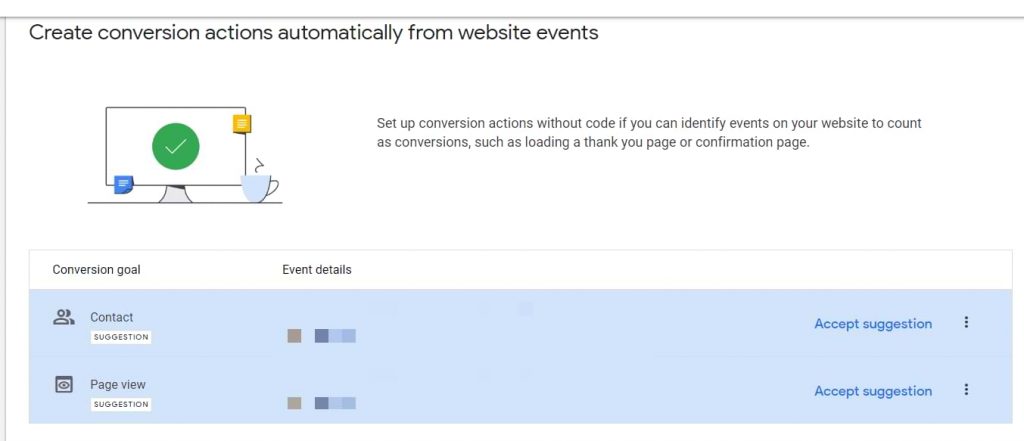Viewport: 1024px width, 441px height.
Task: Click blurred event details in Contact row
Action: [x=322, y=335]
